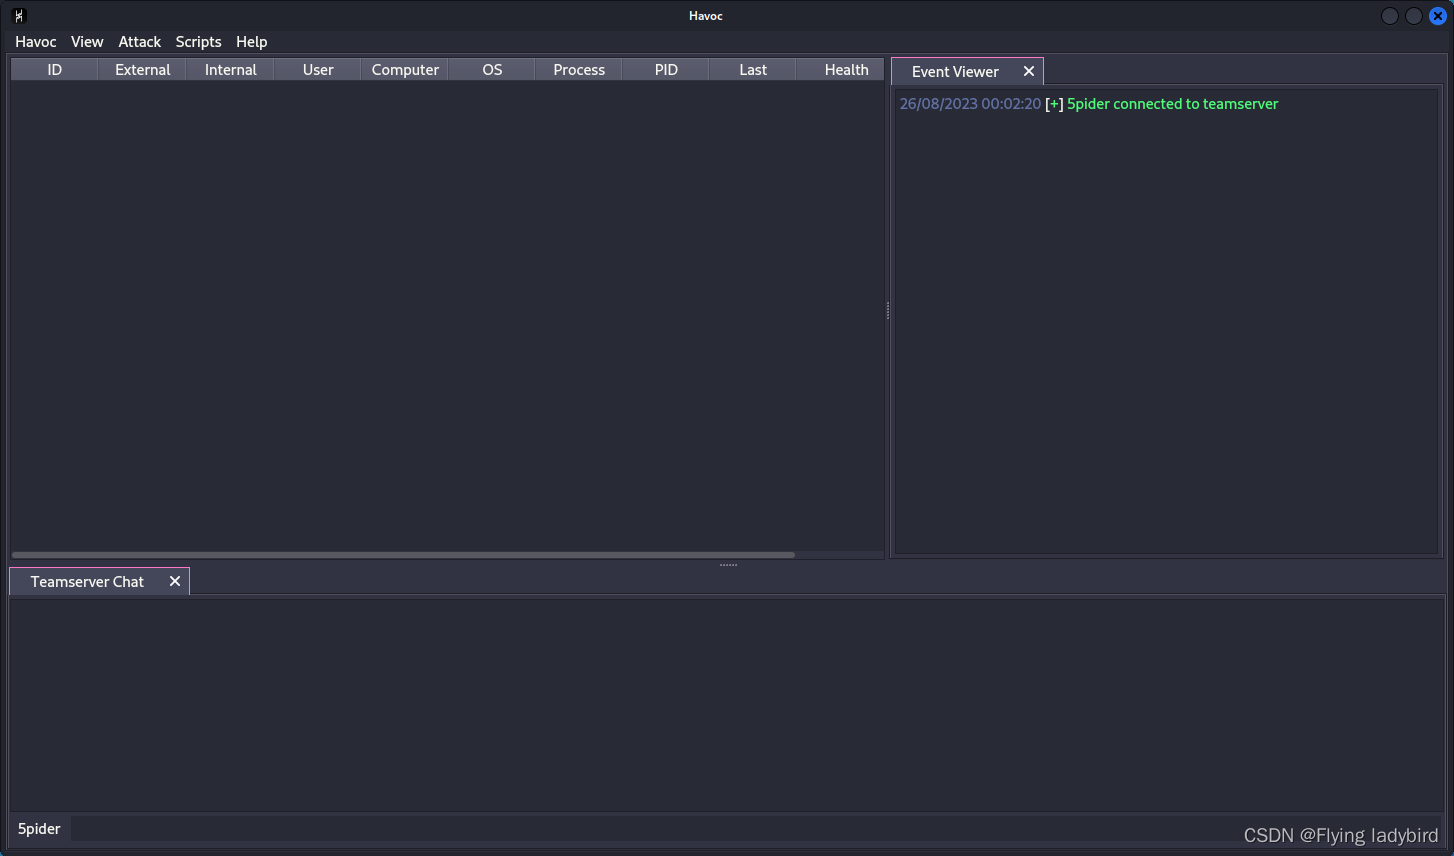This screenshot has width=1454, height=856.
Task: Sort sessions by User column header
Action: point(318,70)
